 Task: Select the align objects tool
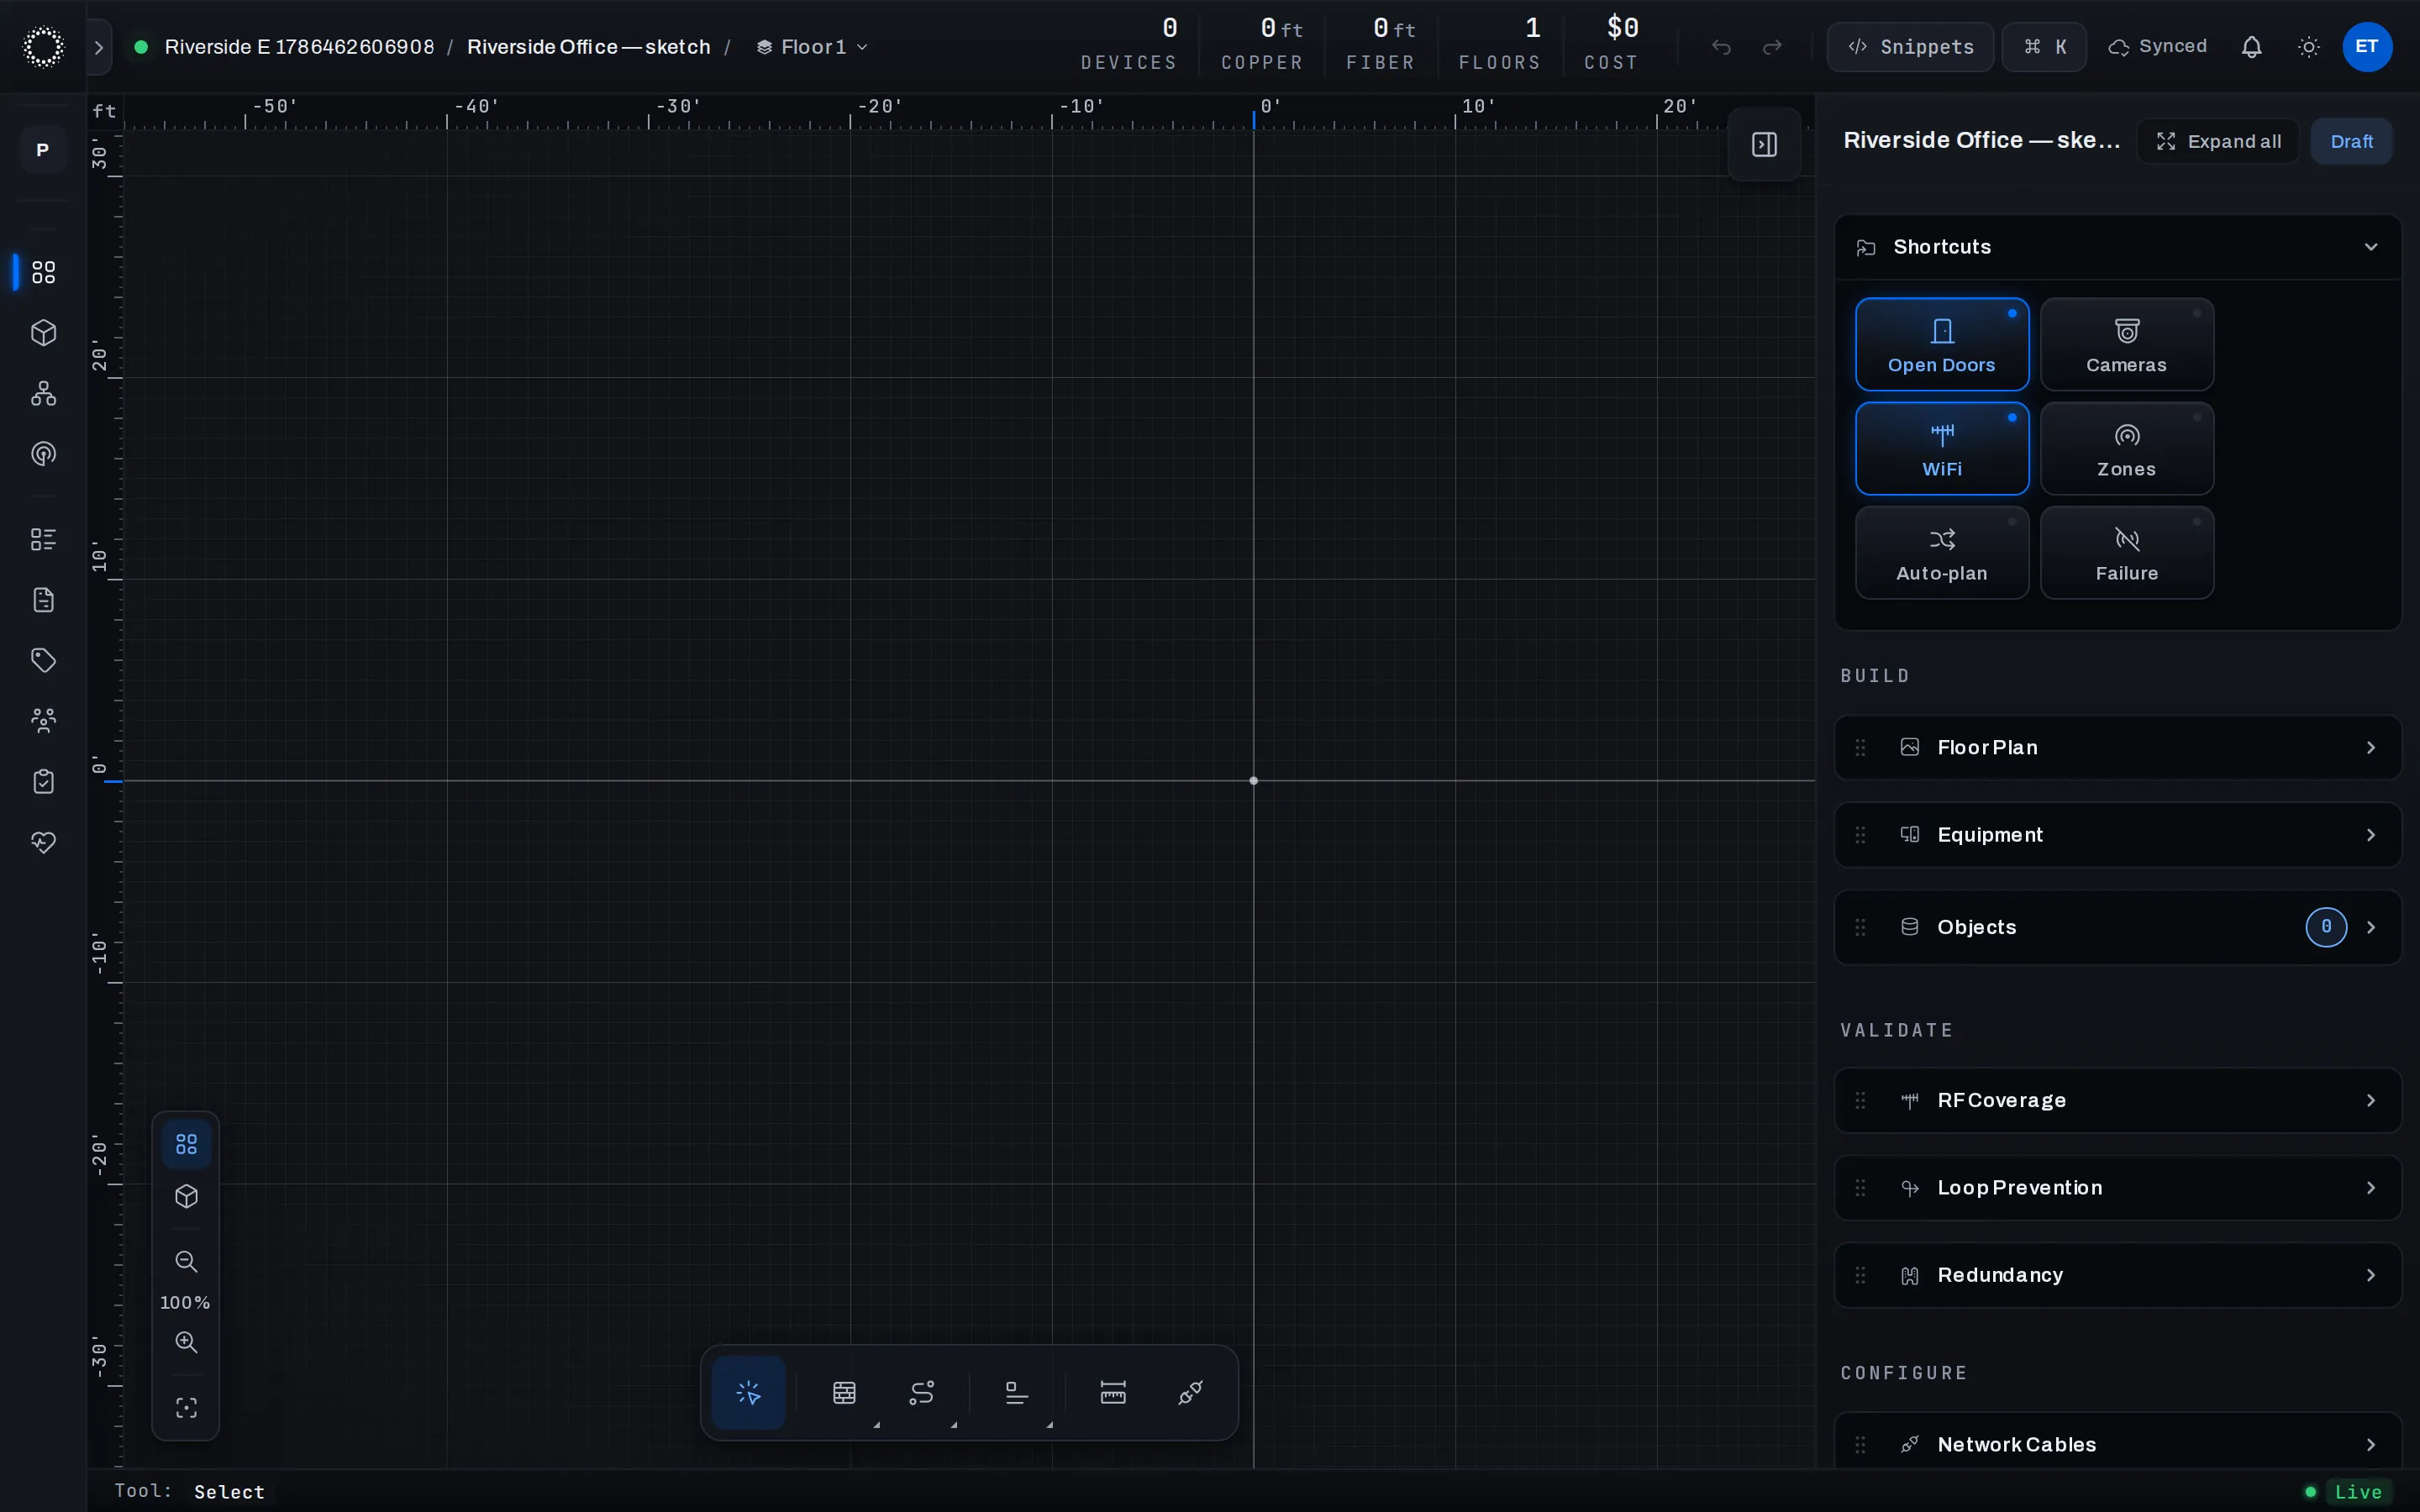click(x=1017, y=1392)
